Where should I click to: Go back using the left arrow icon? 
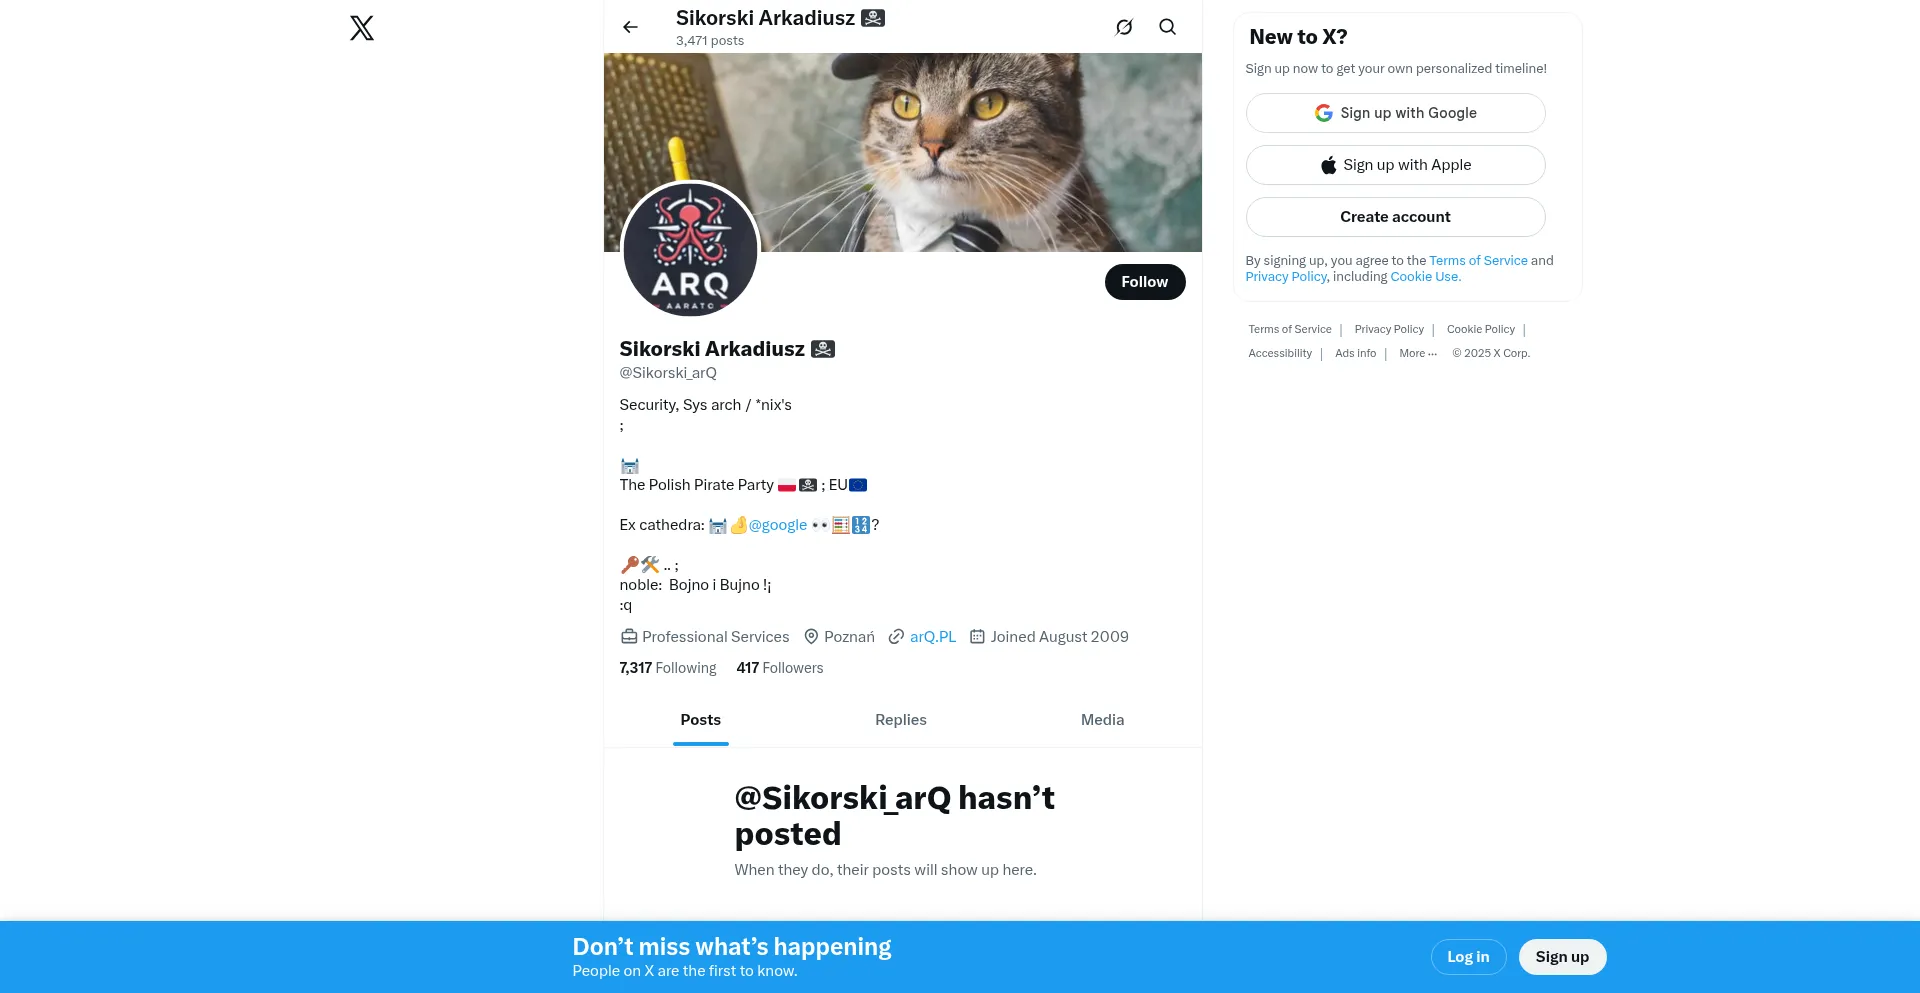click(630, 27)
